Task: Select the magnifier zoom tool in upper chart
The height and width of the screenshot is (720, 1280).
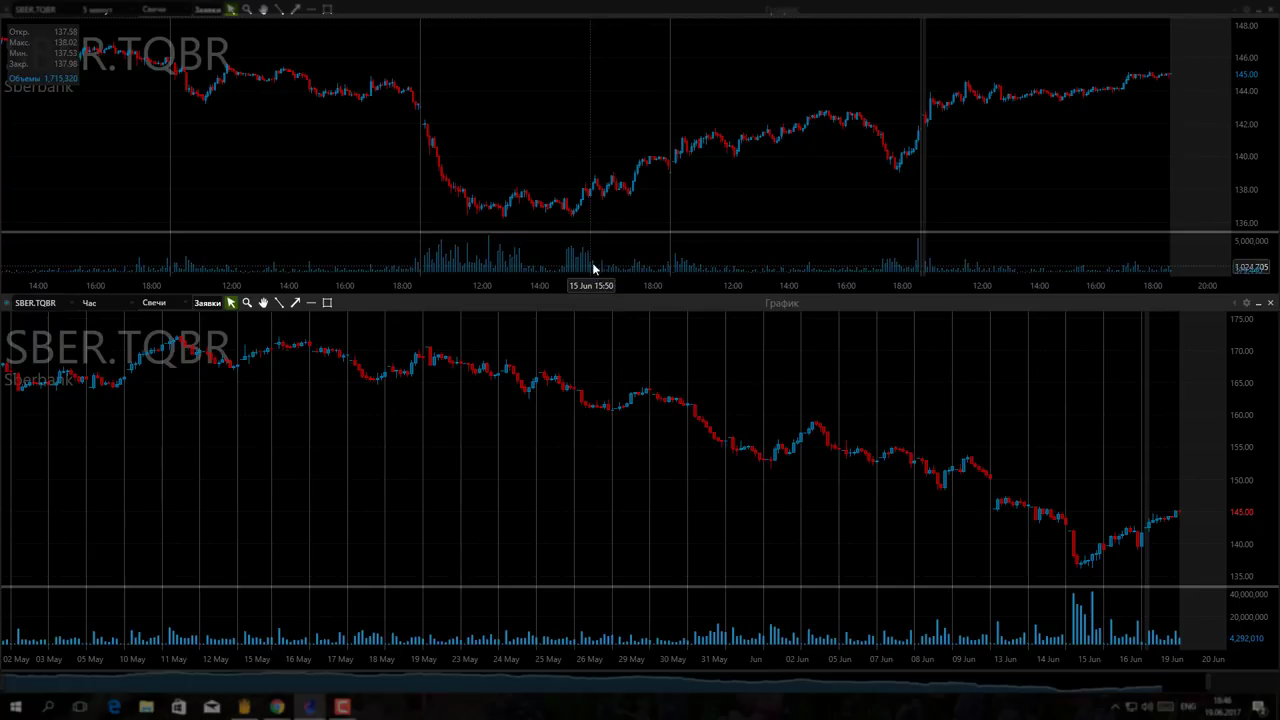Action: 247,10
